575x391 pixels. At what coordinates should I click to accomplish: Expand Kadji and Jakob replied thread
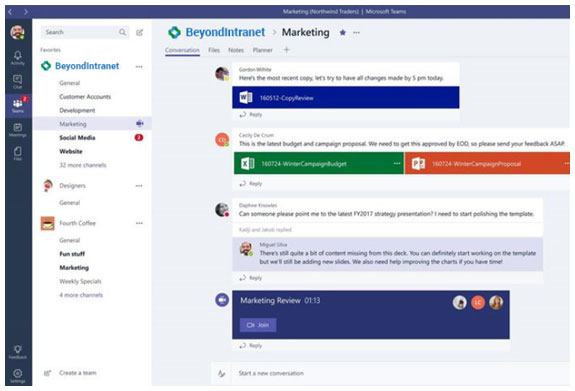pyautogui.click(x=265, y=230)
